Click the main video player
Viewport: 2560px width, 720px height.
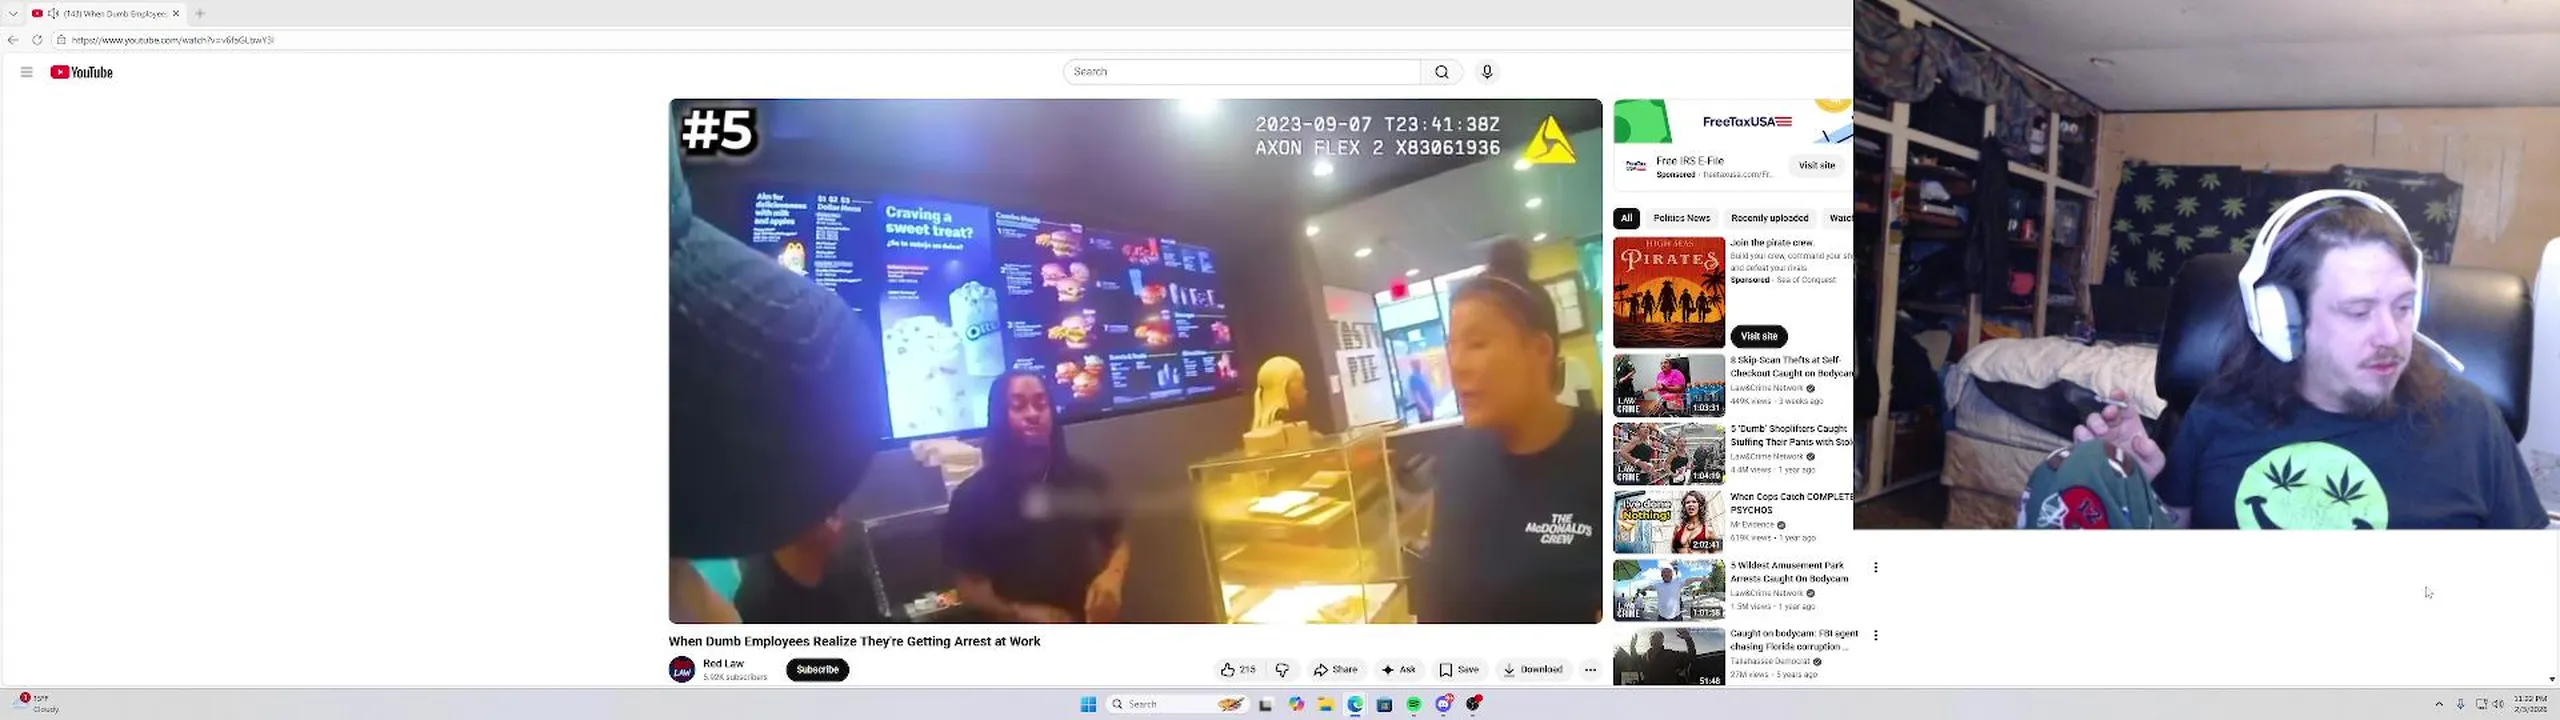coord(1135,361)
